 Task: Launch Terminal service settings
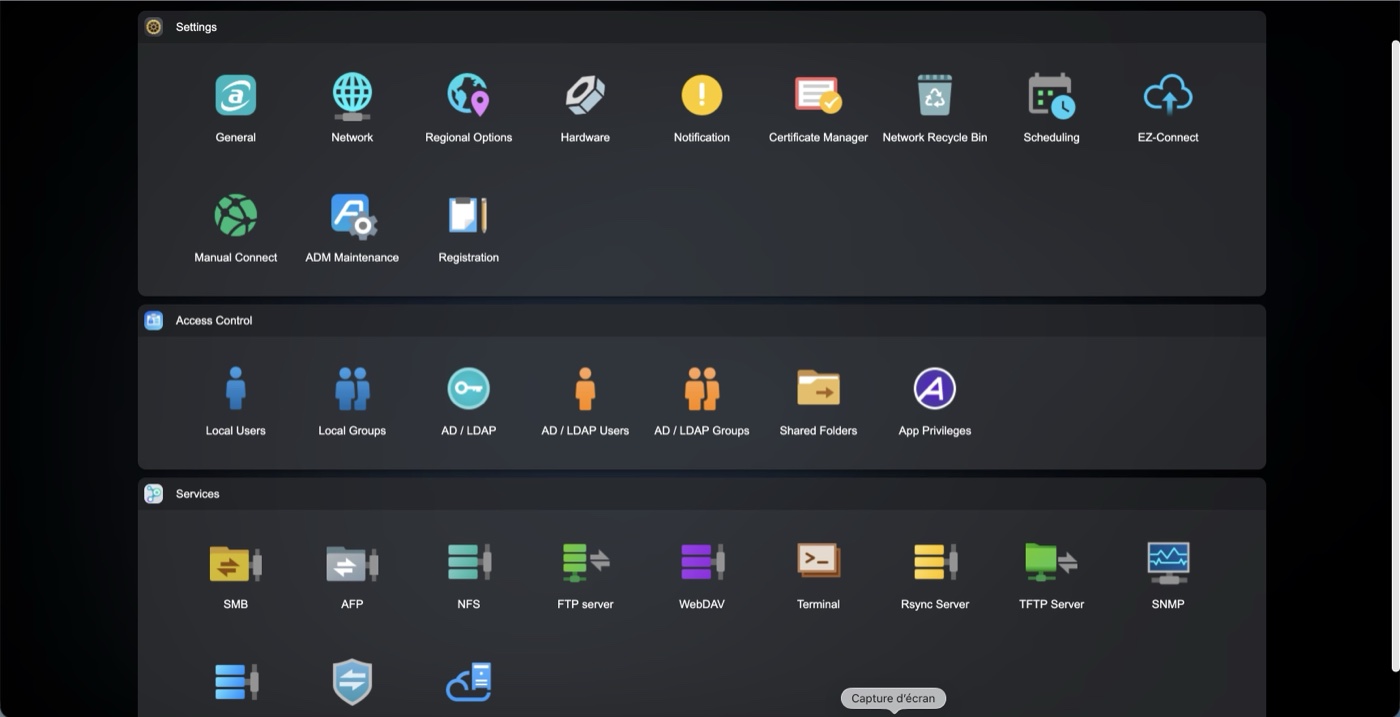click(x=818, y=560)
